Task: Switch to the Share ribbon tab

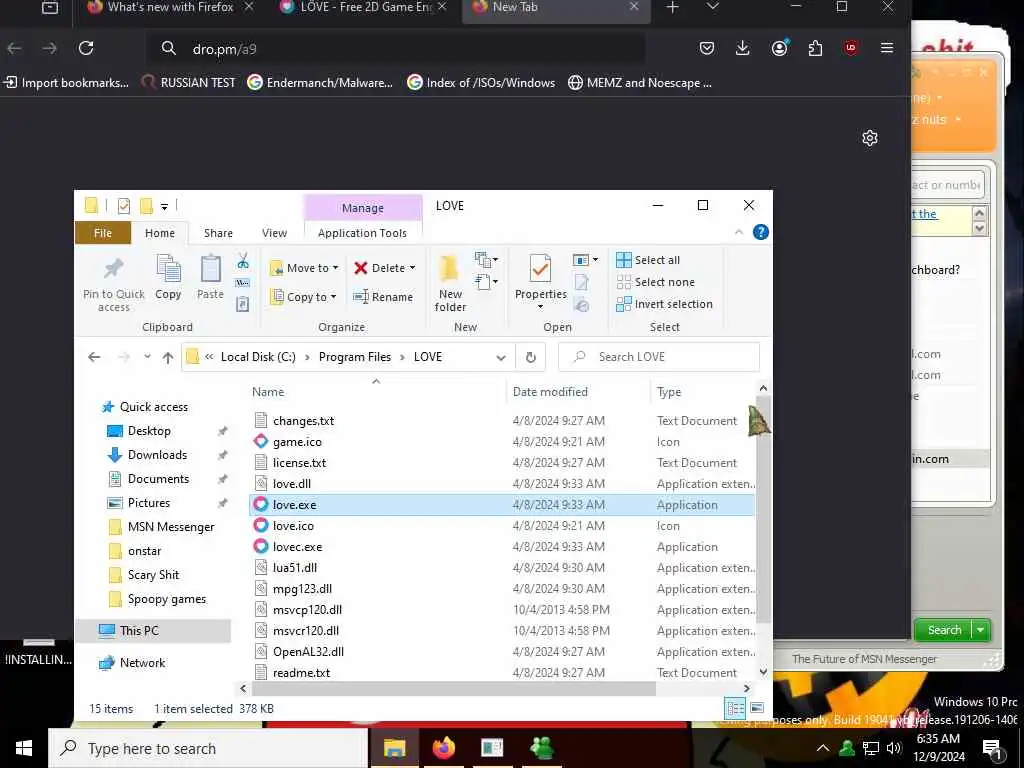Action: 218,233
